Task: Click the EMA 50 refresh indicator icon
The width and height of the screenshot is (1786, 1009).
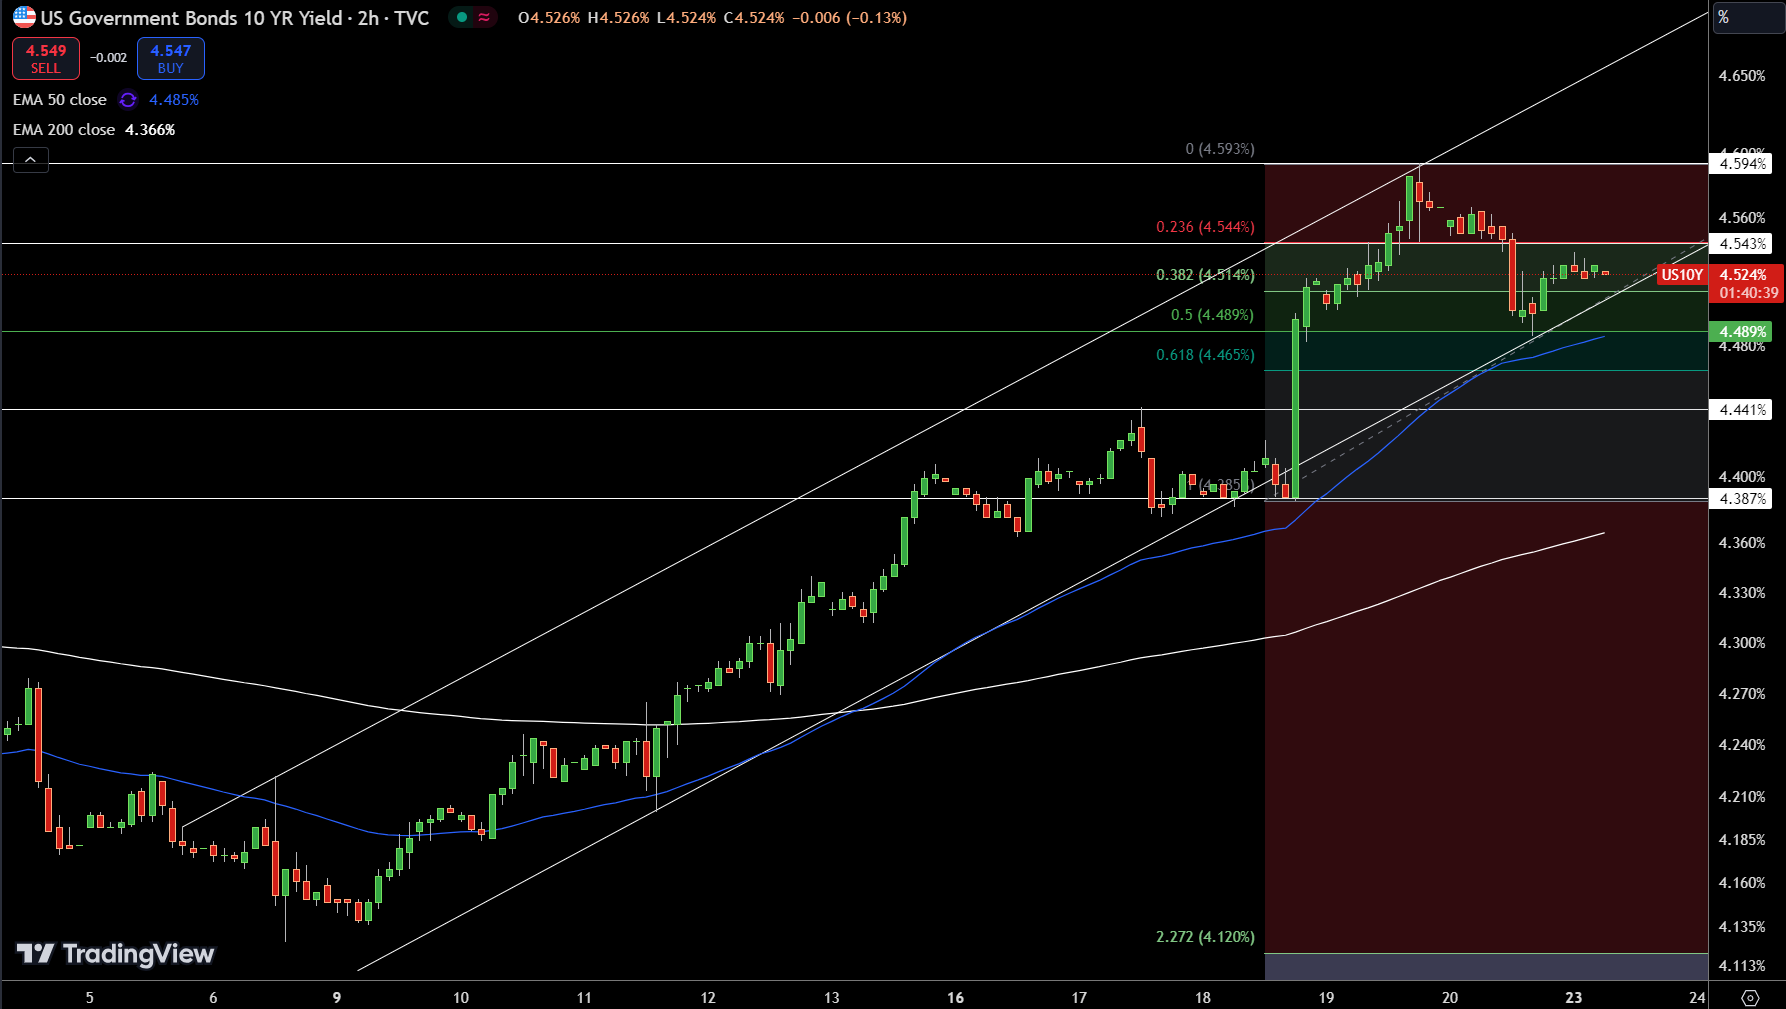Action: (128, 100)
